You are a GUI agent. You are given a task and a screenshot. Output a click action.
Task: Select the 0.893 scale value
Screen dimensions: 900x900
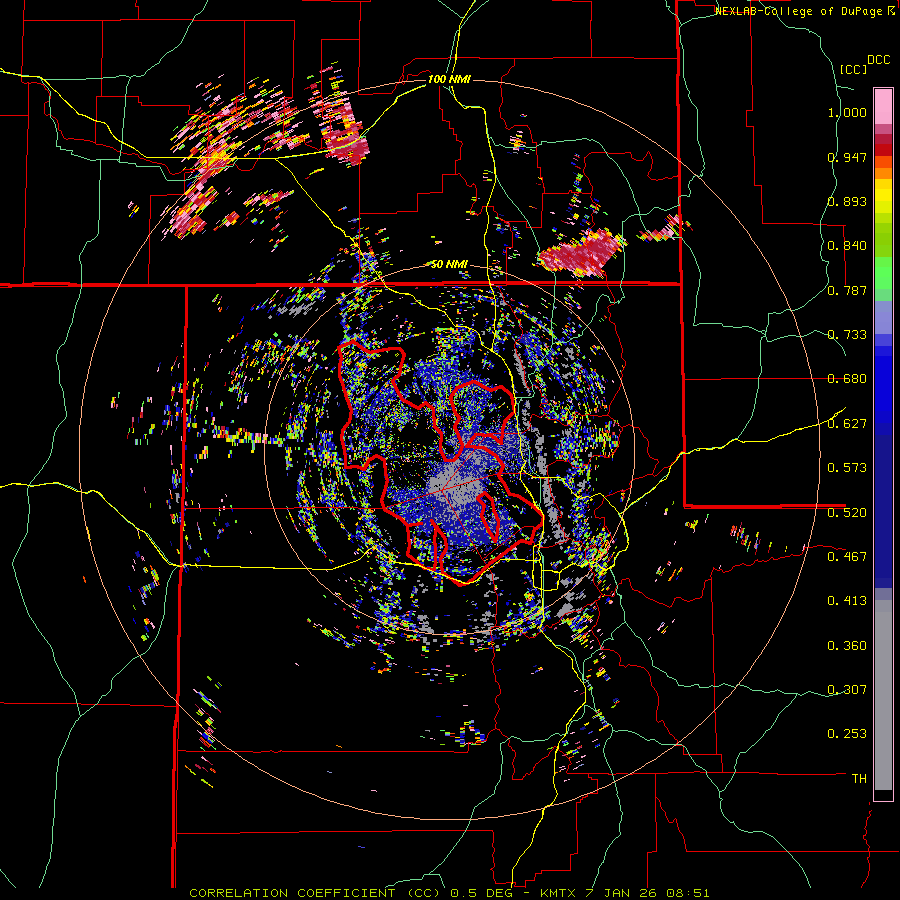(847, 201)
